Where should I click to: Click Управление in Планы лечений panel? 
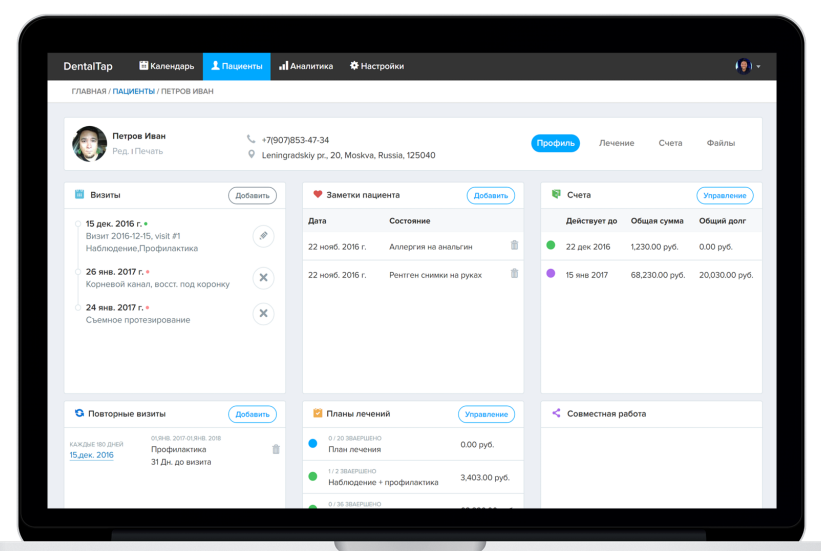pos(486,414)
